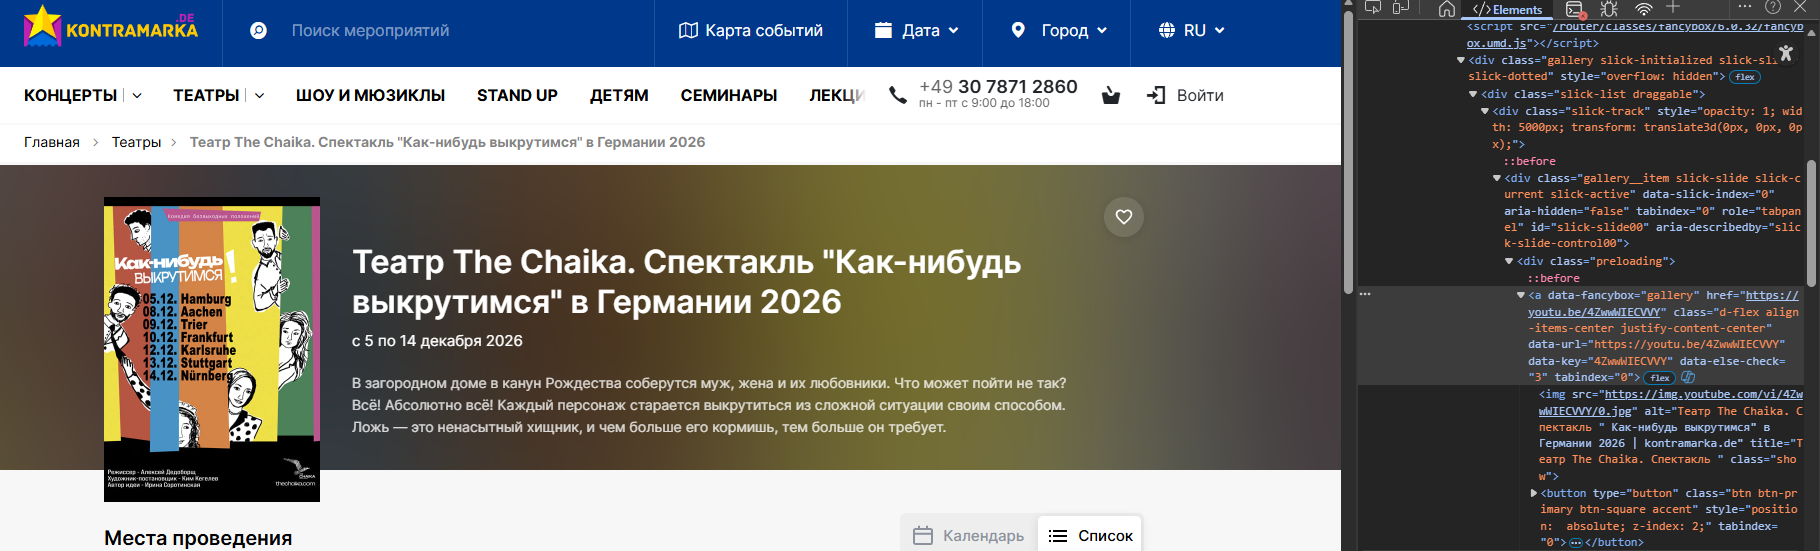1820x551 pixels.
Task: Click the map icon beside 'Карта событий'
Action: (x=688, y=31)
